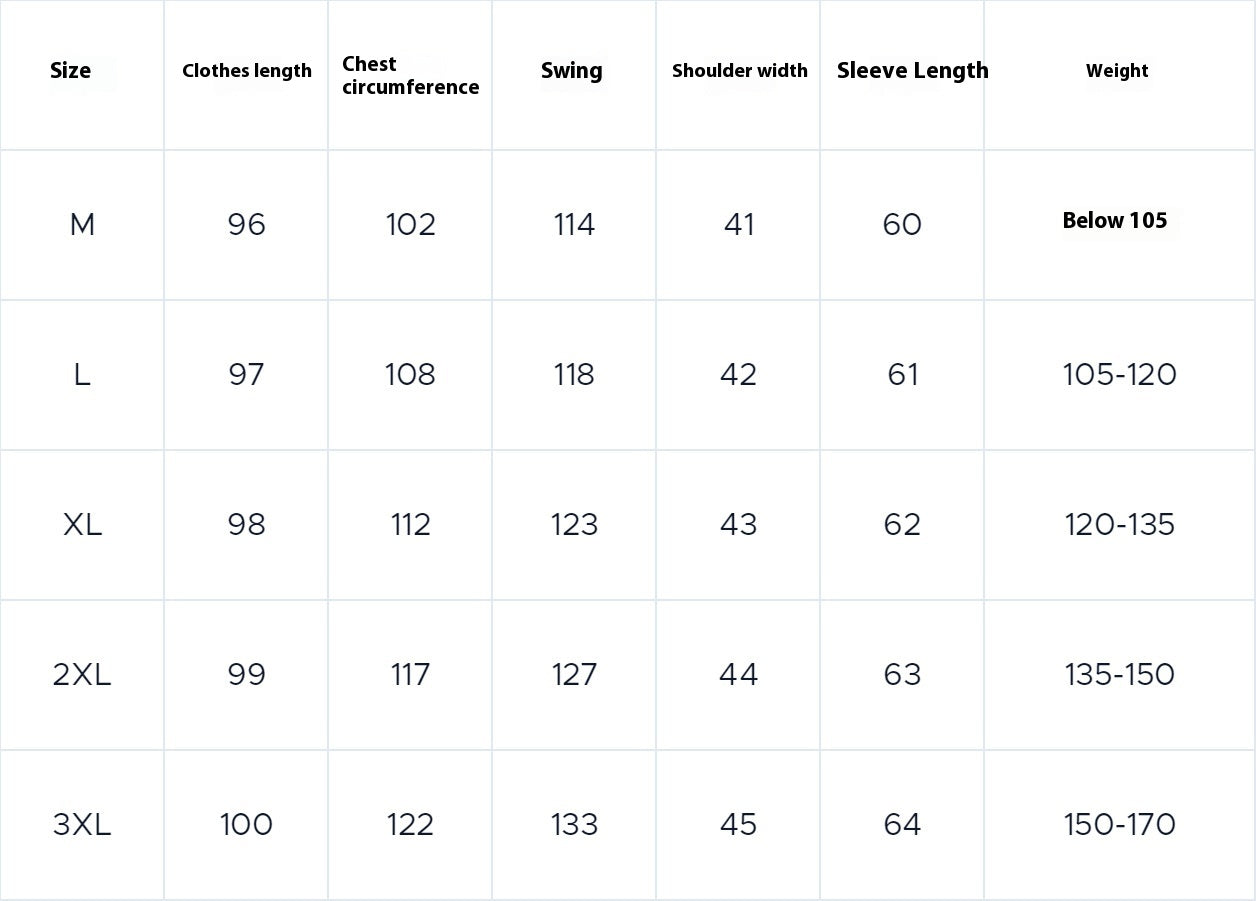Click the Weight column header
Screen dimensions: 1256x901
(1117, 71)
